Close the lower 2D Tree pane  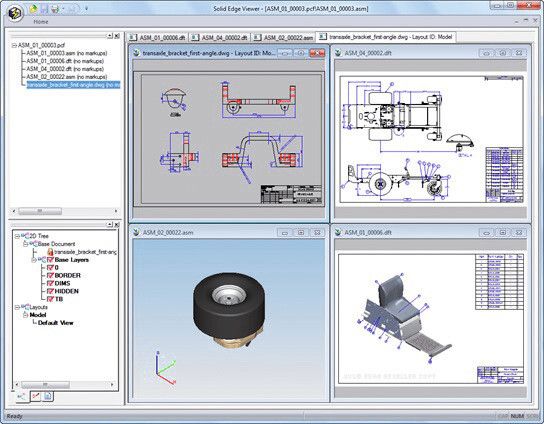pyautogui.click(x=117, y=224)
